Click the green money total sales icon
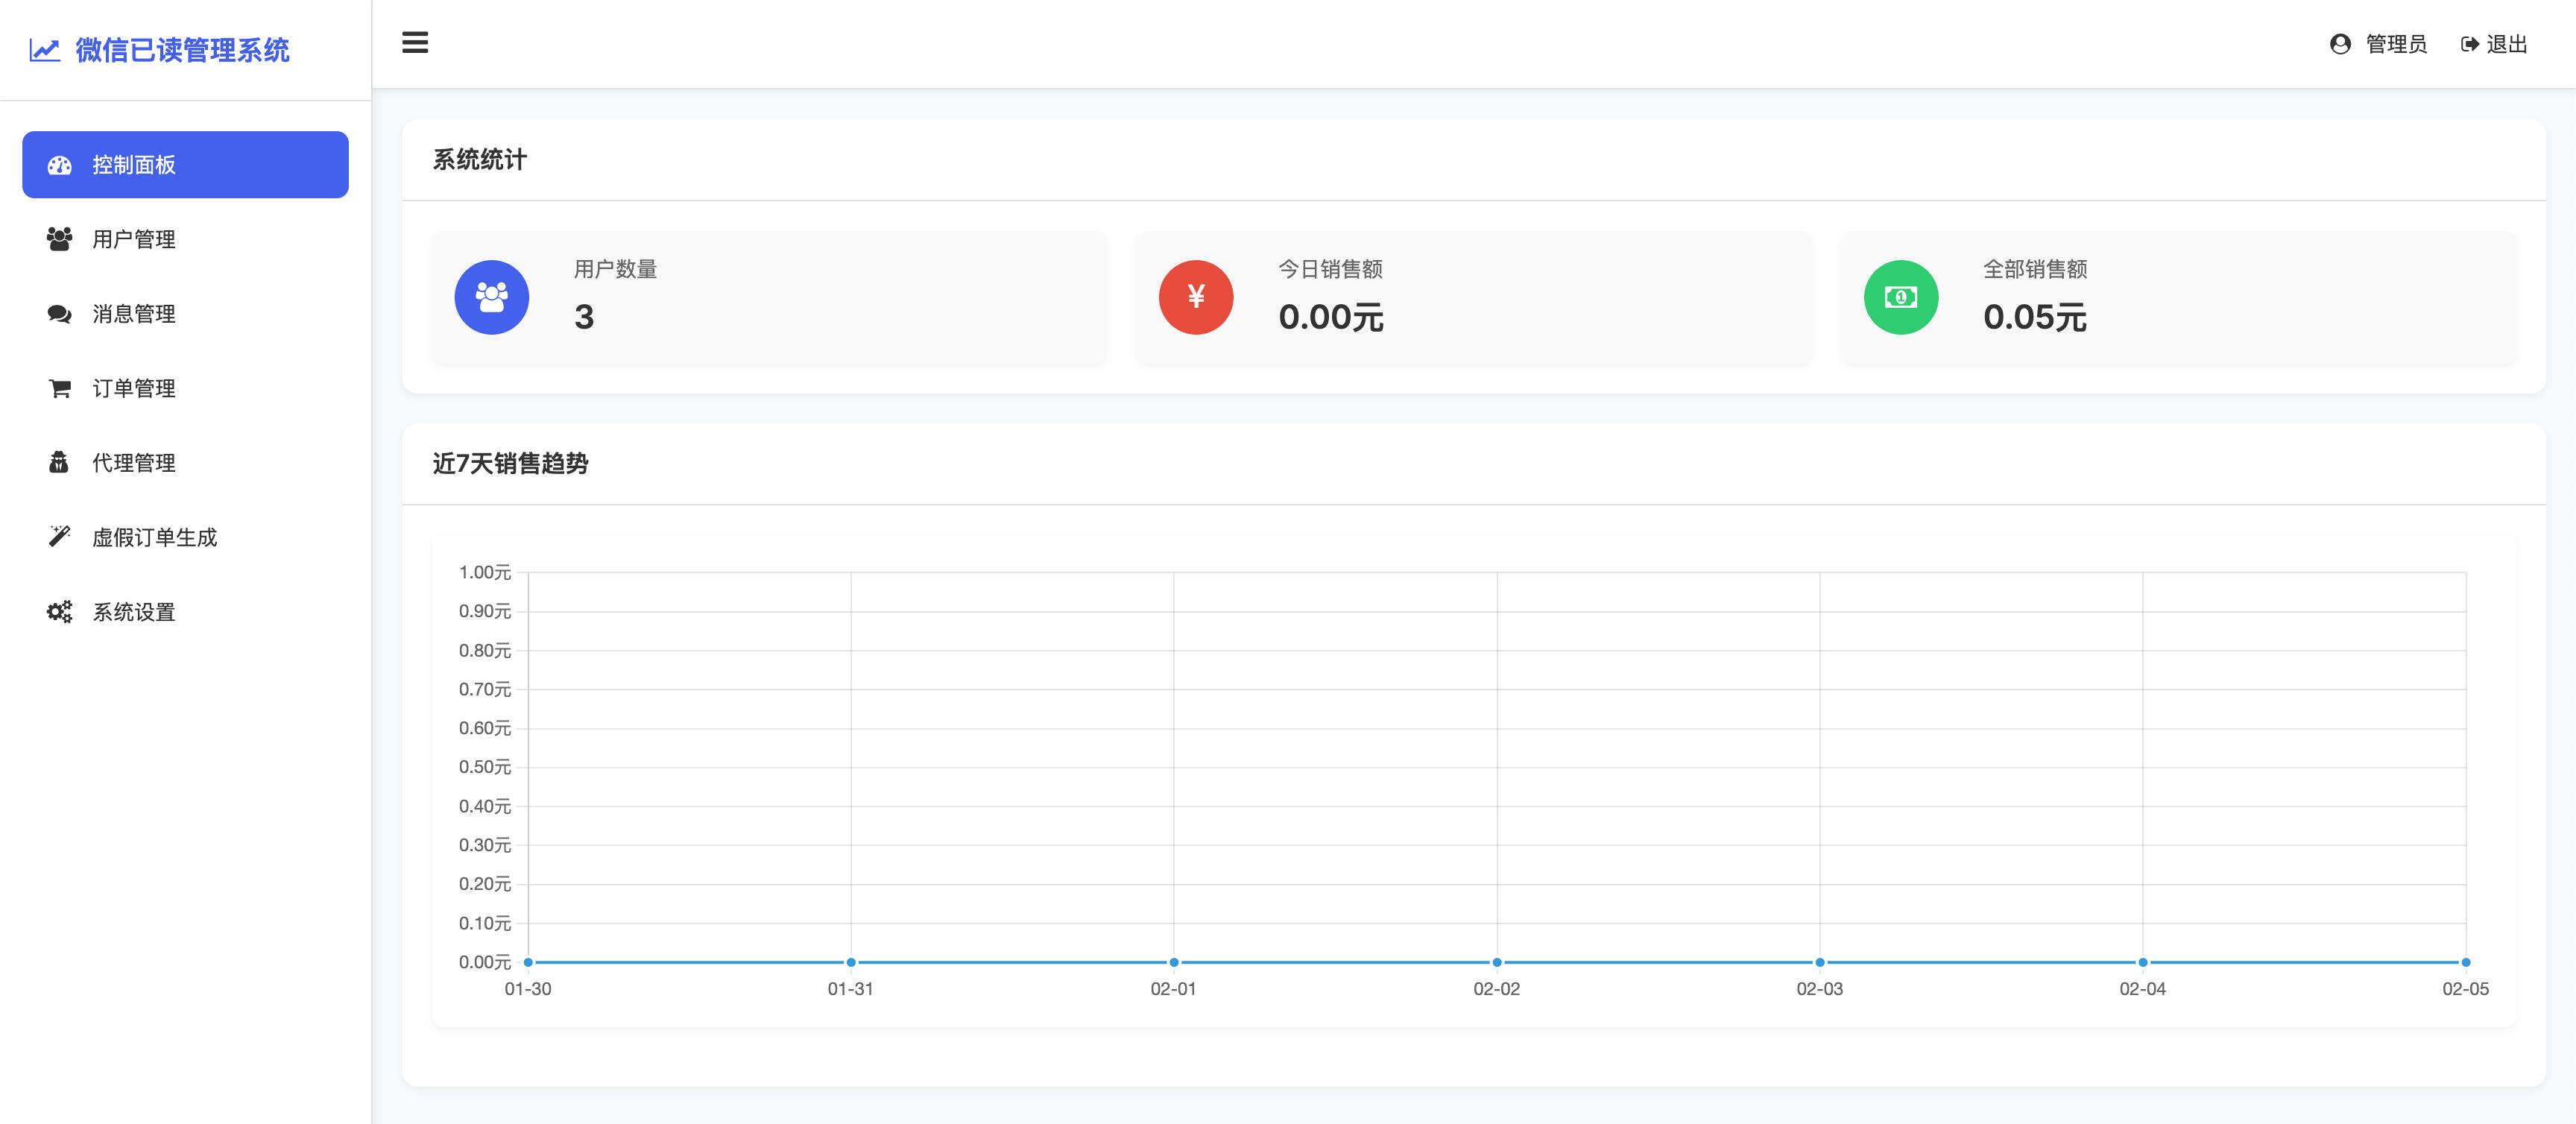This screenshot has height=1124, width=2576. click(x=1900, y=297)
